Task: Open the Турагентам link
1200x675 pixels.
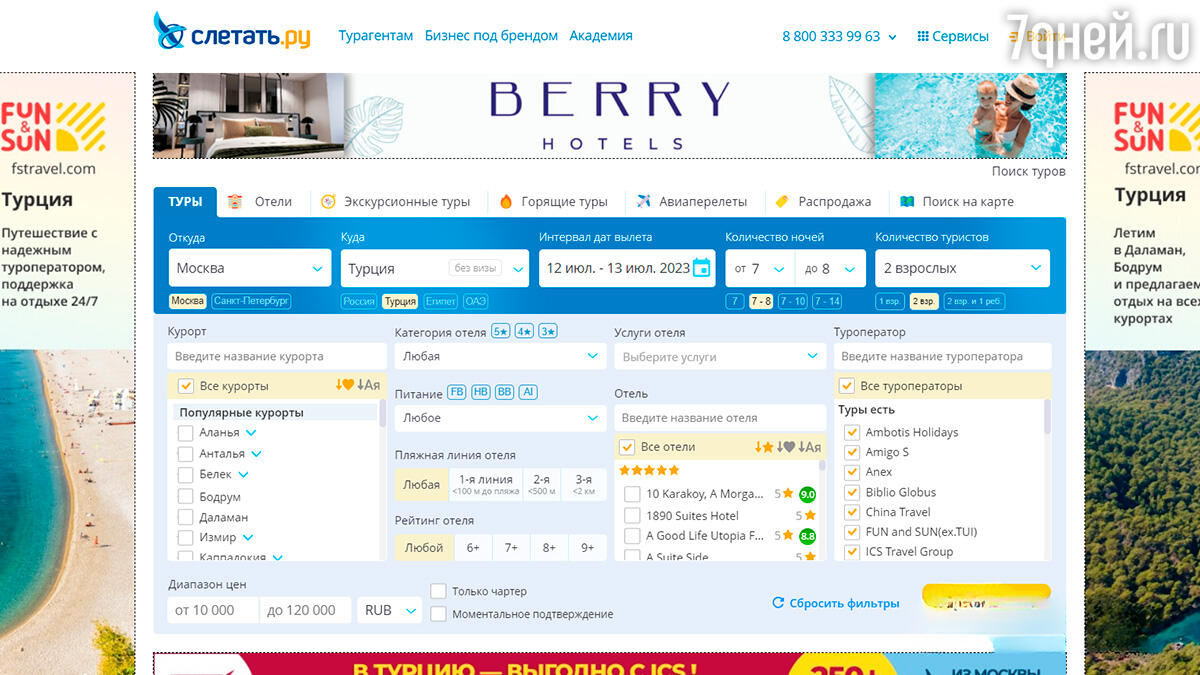Action: (x=376, y=35)
